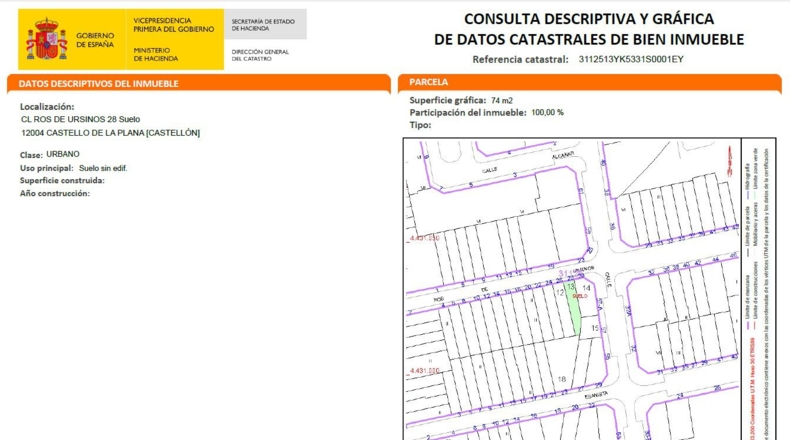Click the 'CONSULTA DESCRIPTIVA Y GRÁFICA' title line
This screenshot has width=790, height=440.
[x=589, y=19]
